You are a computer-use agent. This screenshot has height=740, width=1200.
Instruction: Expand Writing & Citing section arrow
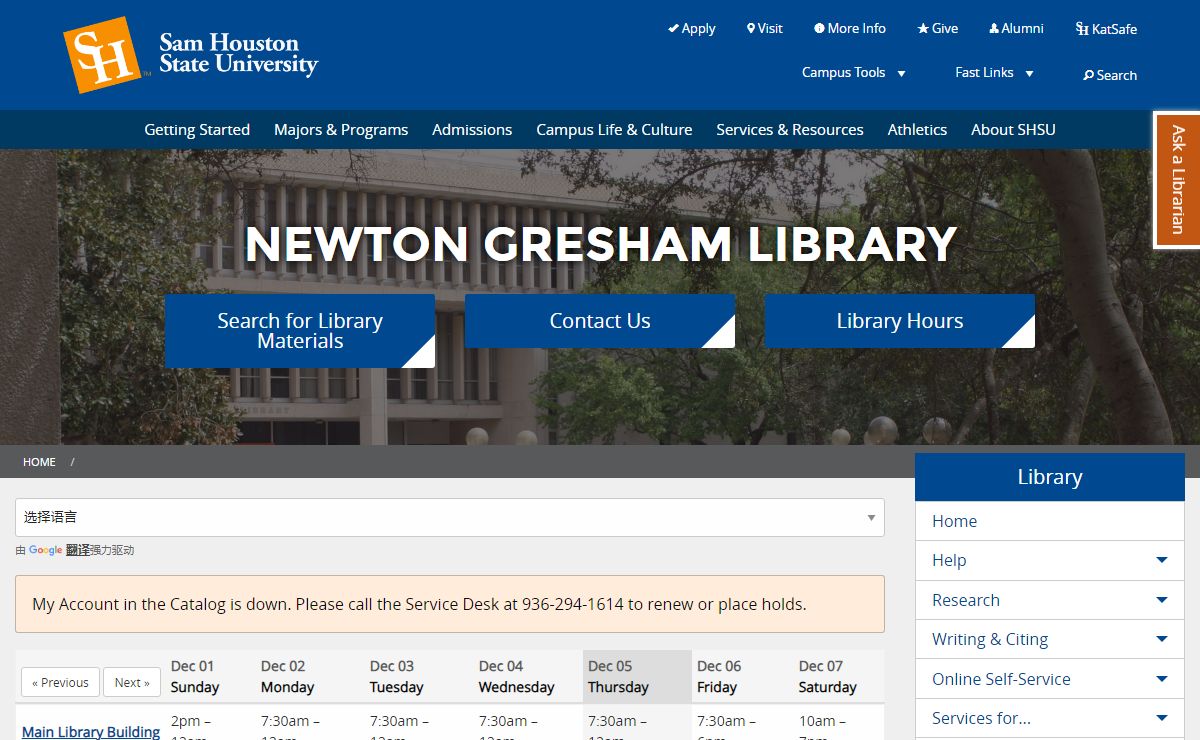(1162, 639)
